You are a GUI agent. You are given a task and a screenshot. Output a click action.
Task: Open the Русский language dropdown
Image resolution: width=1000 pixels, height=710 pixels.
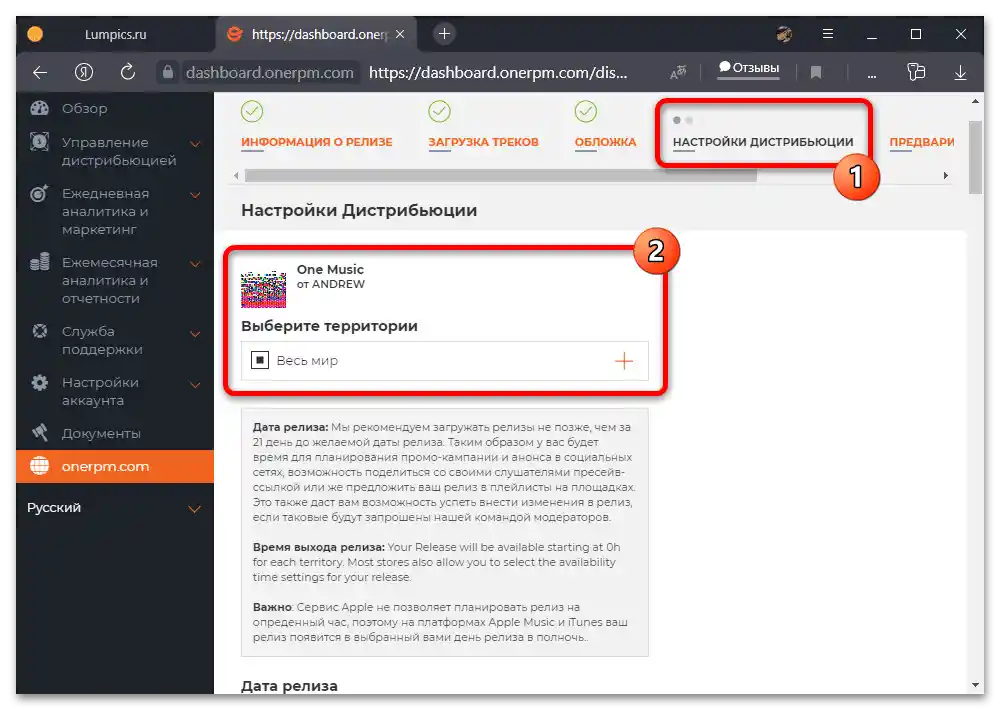[x=115, y=508]
